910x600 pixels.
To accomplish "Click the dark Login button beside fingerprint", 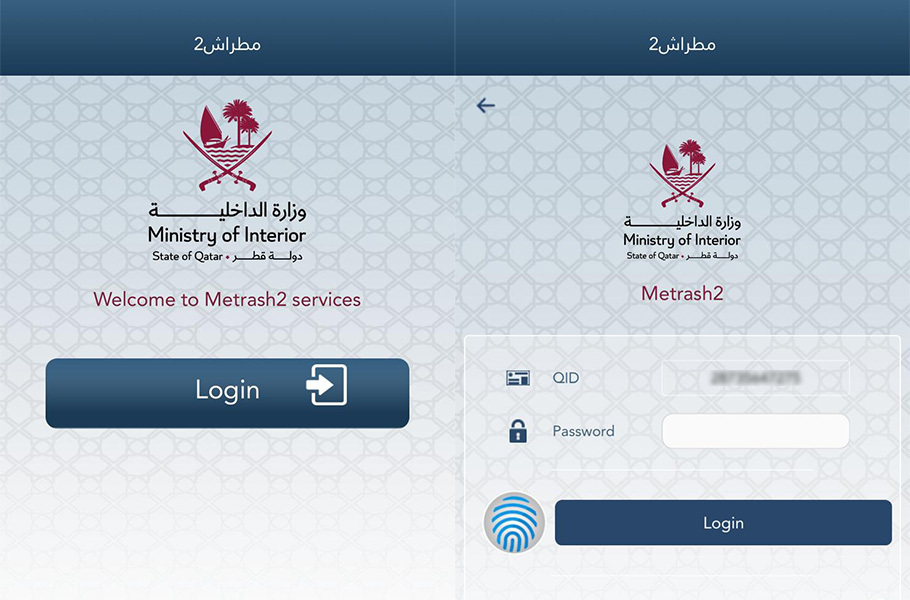I will (723, 523).
